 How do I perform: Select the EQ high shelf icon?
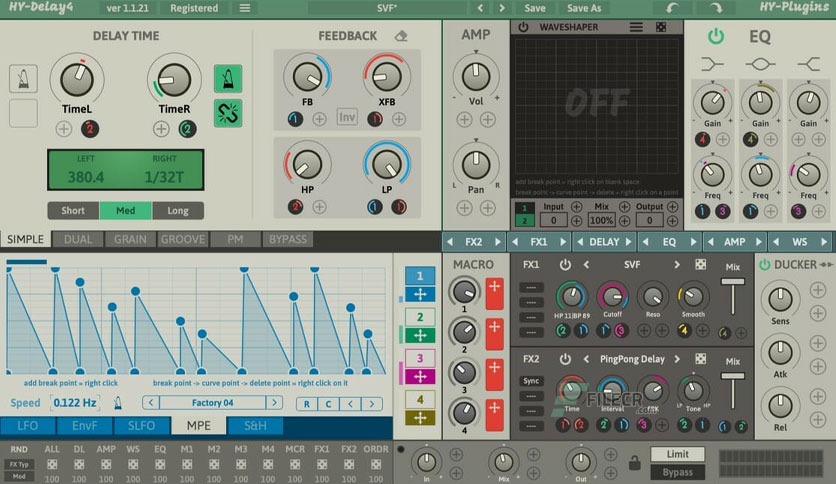point(808,64)
